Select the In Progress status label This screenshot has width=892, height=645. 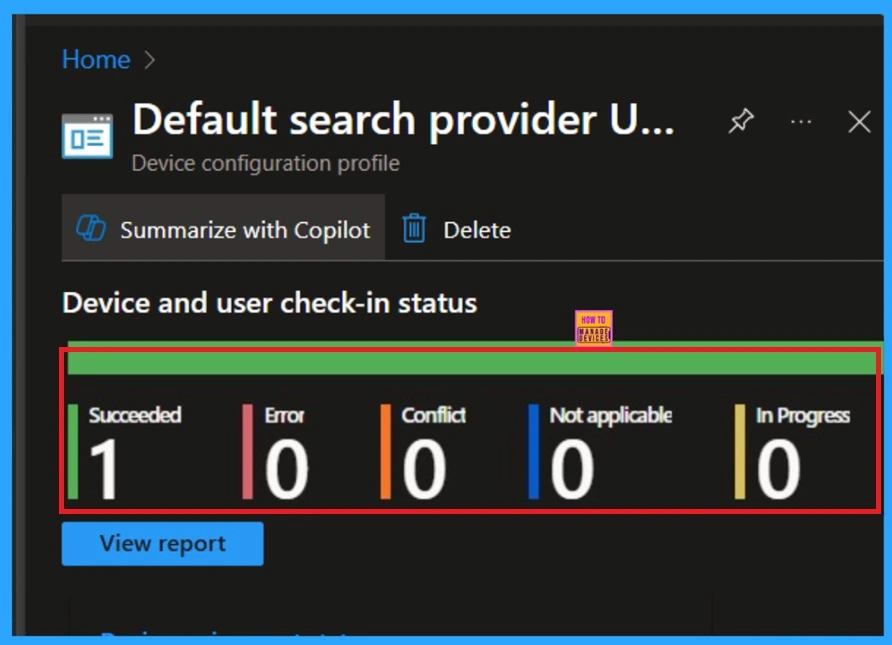coord(803,416)
